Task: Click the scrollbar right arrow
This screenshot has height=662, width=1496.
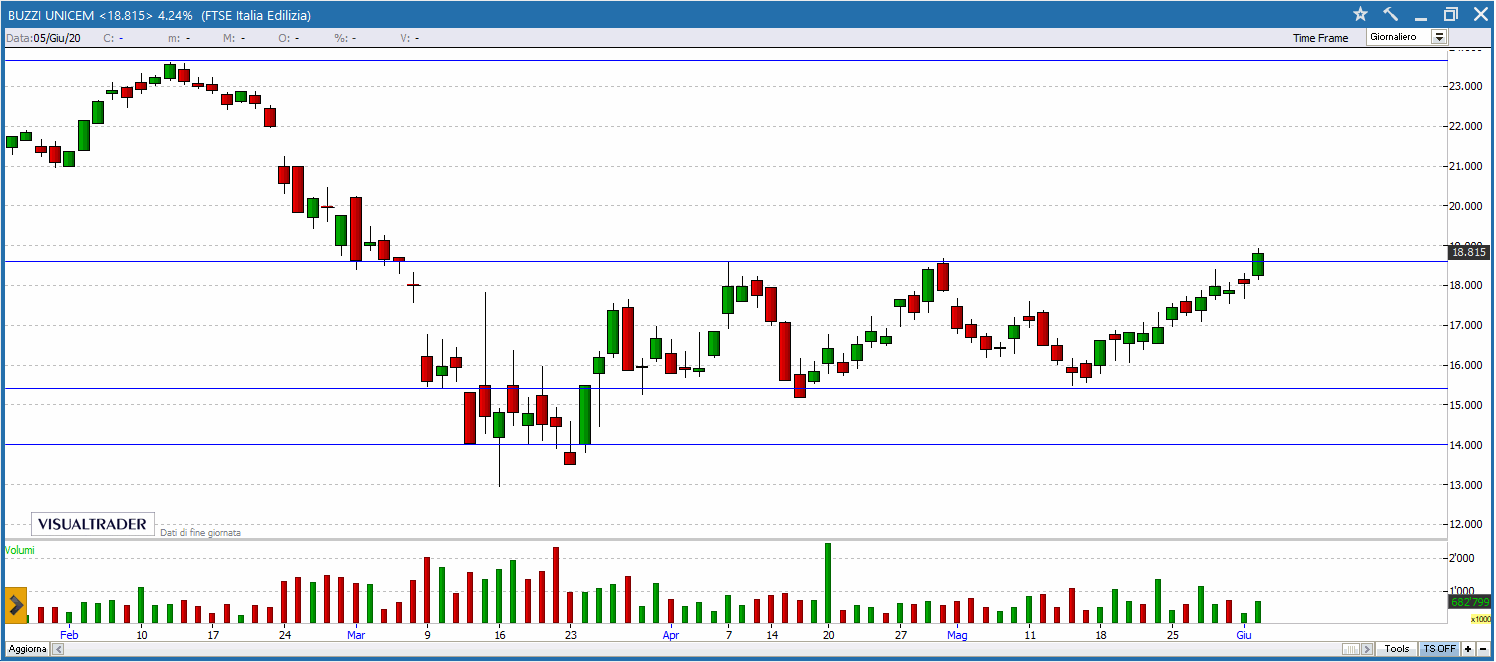Action: [1367, 649]
